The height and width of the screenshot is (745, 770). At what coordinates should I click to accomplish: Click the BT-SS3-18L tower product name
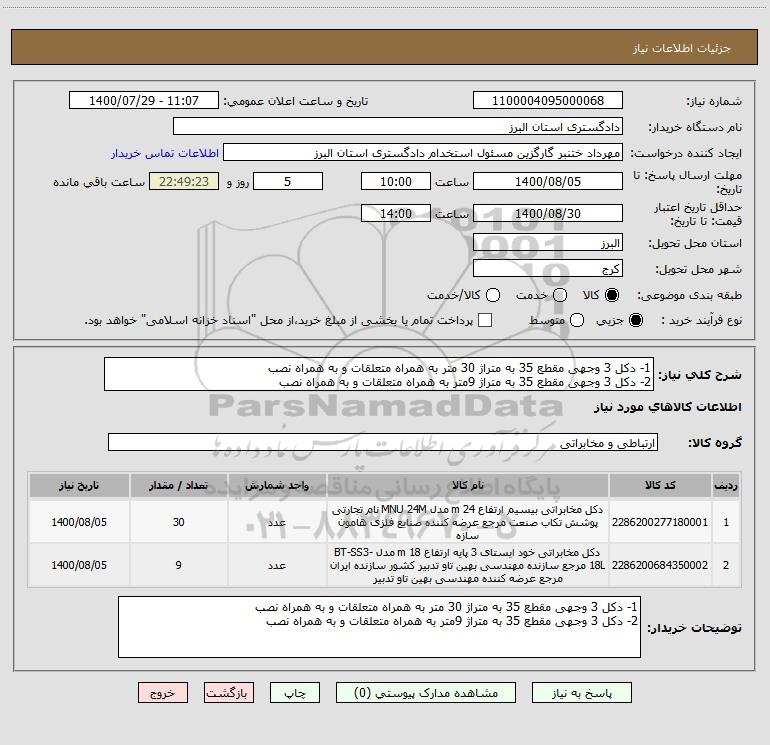(x=468, y=565)
